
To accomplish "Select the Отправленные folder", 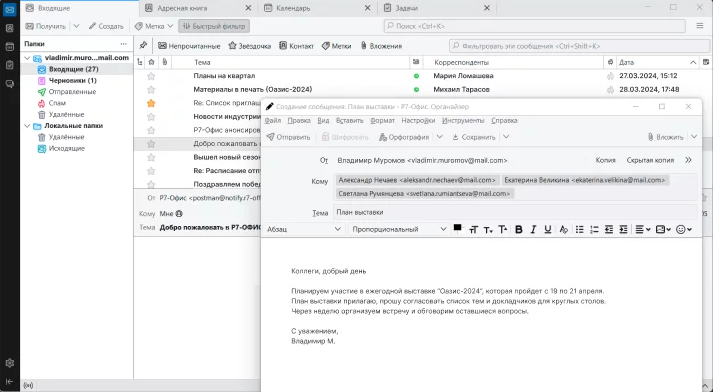I will pos(72,92).
